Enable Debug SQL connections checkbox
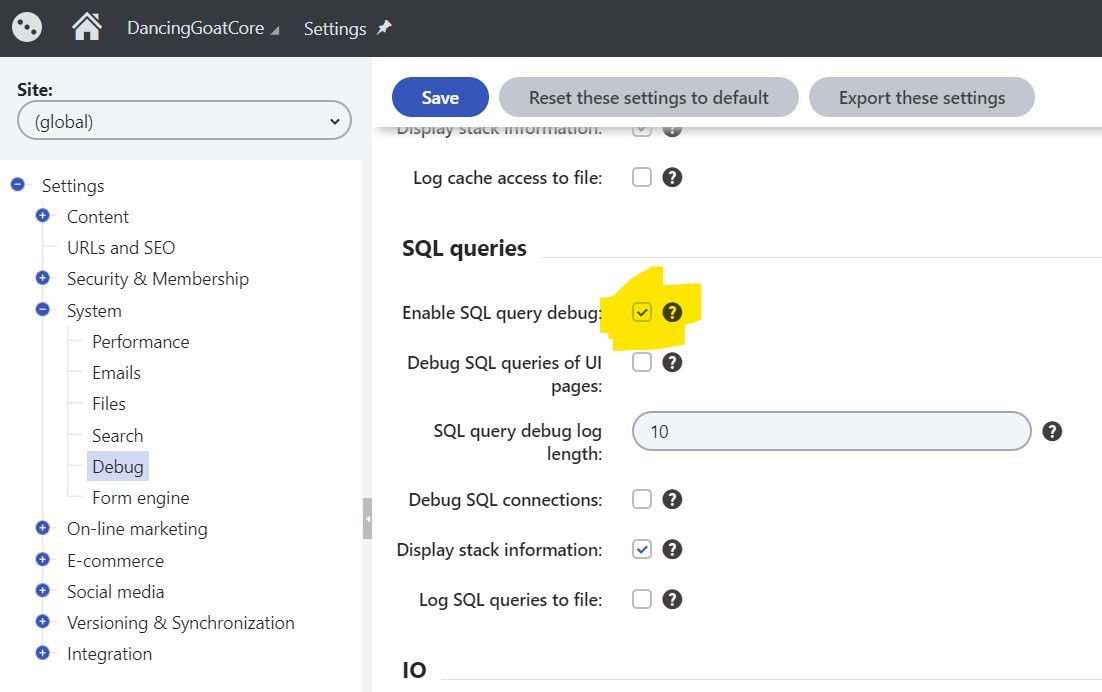 pyautogui.click(x=642, y=500)
